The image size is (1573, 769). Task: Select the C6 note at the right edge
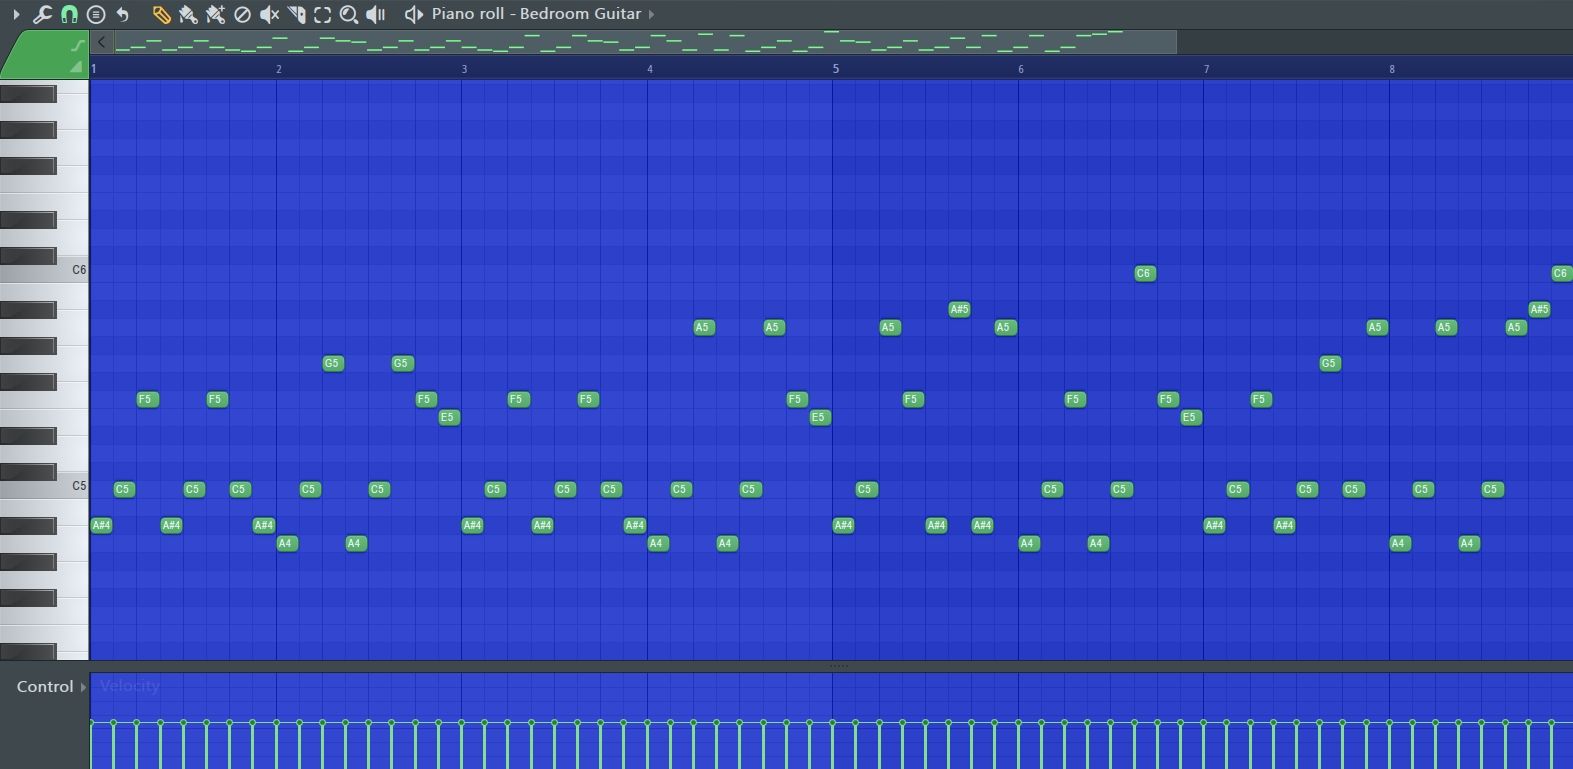[x=1561, y=273]
